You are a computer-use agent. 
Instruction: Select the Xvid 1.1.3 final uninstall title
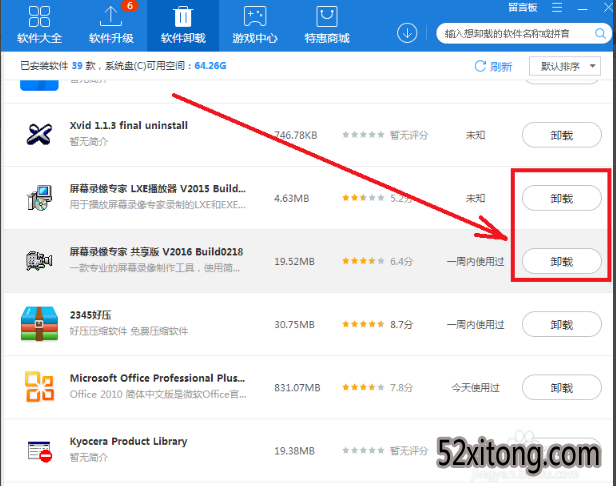(x=128, y=126)
